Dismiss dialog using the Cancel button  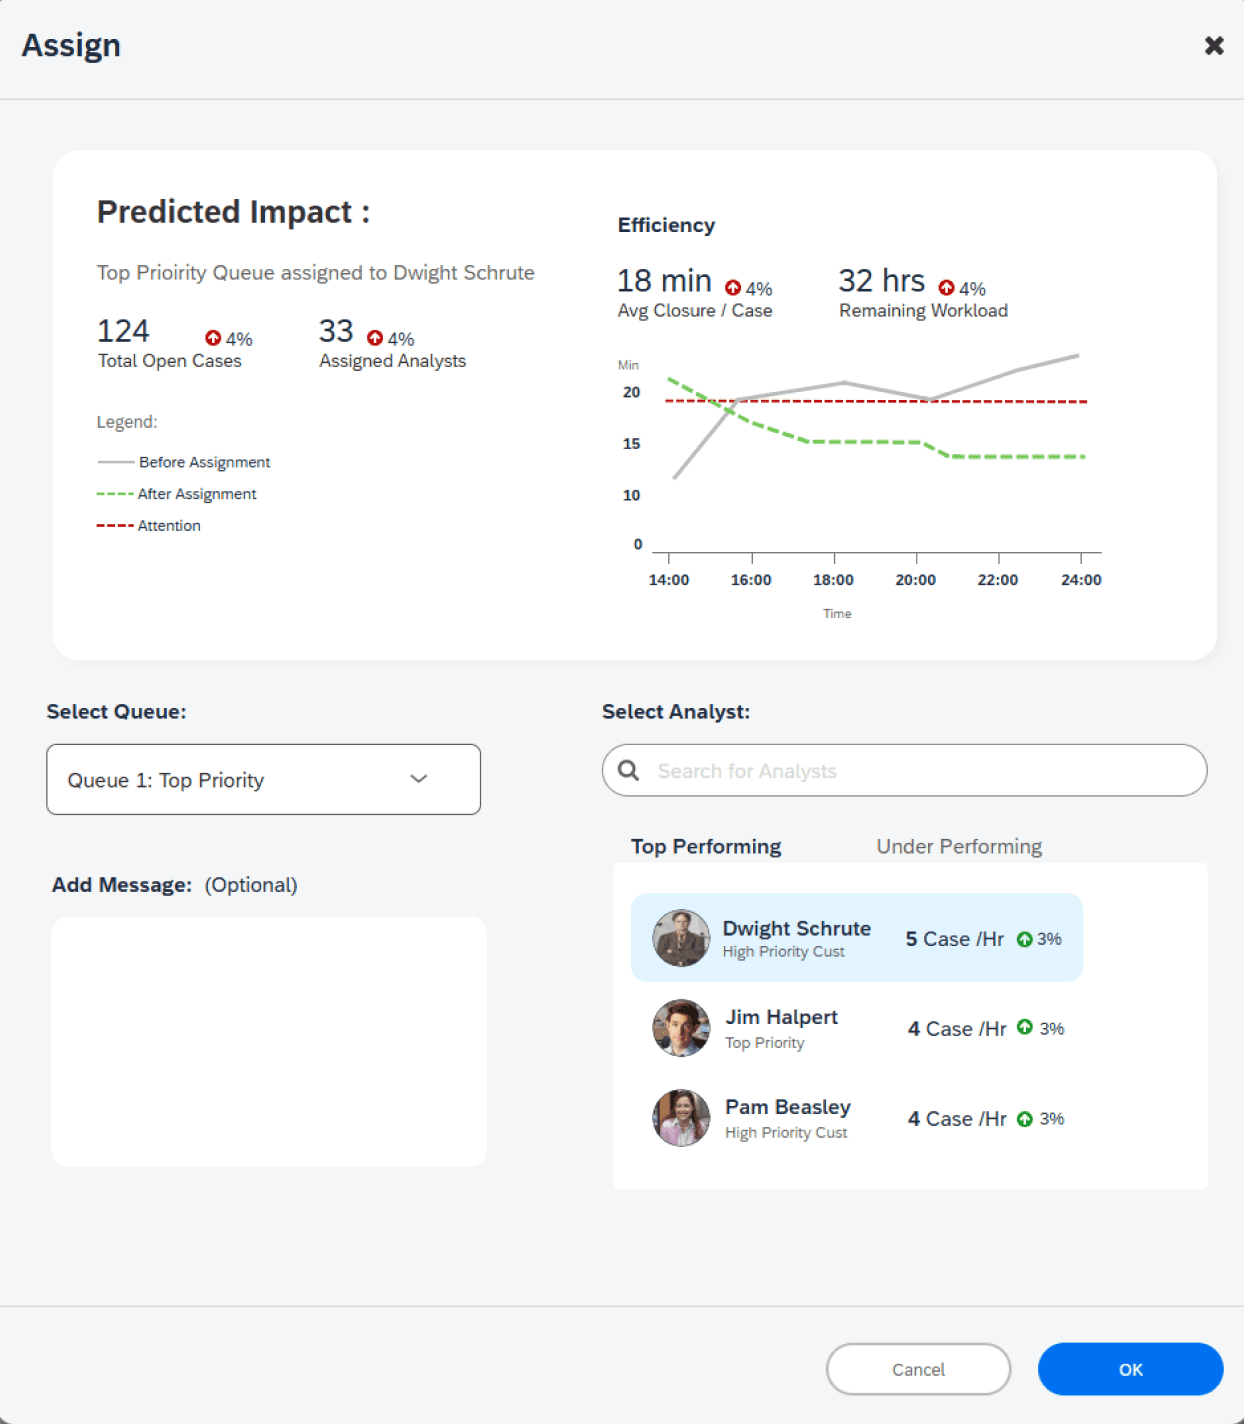pos(918,1369)
